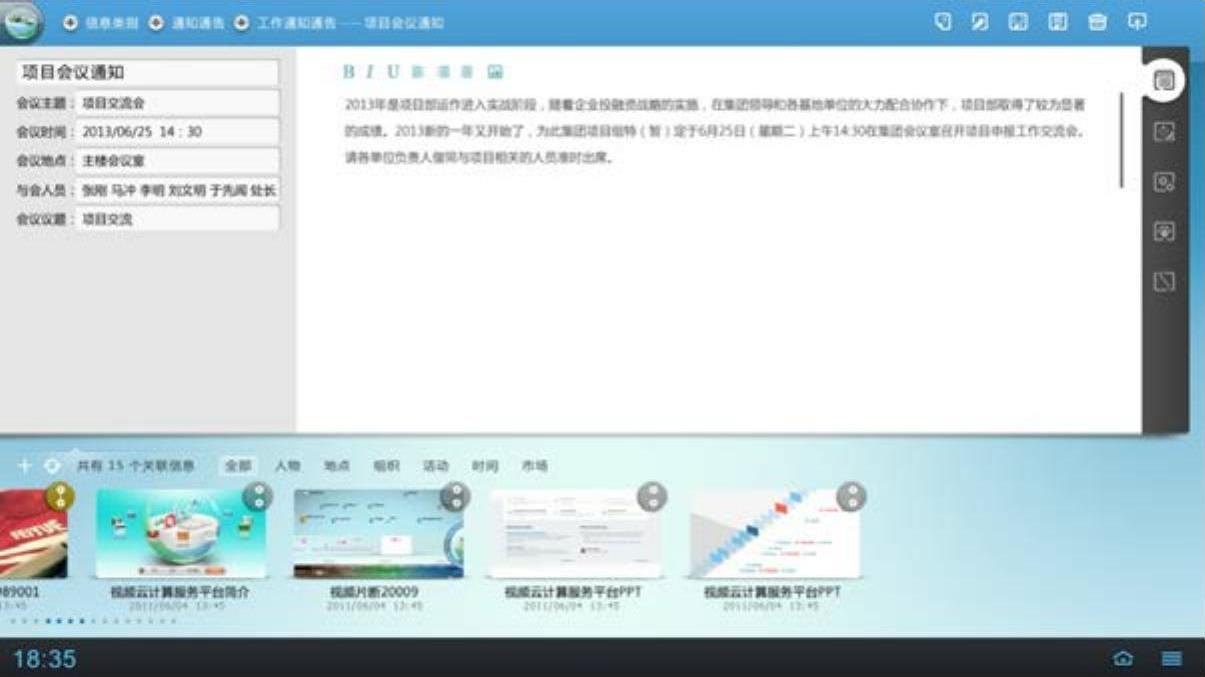Open the white document PPT thumbnail

pos(575,535)
